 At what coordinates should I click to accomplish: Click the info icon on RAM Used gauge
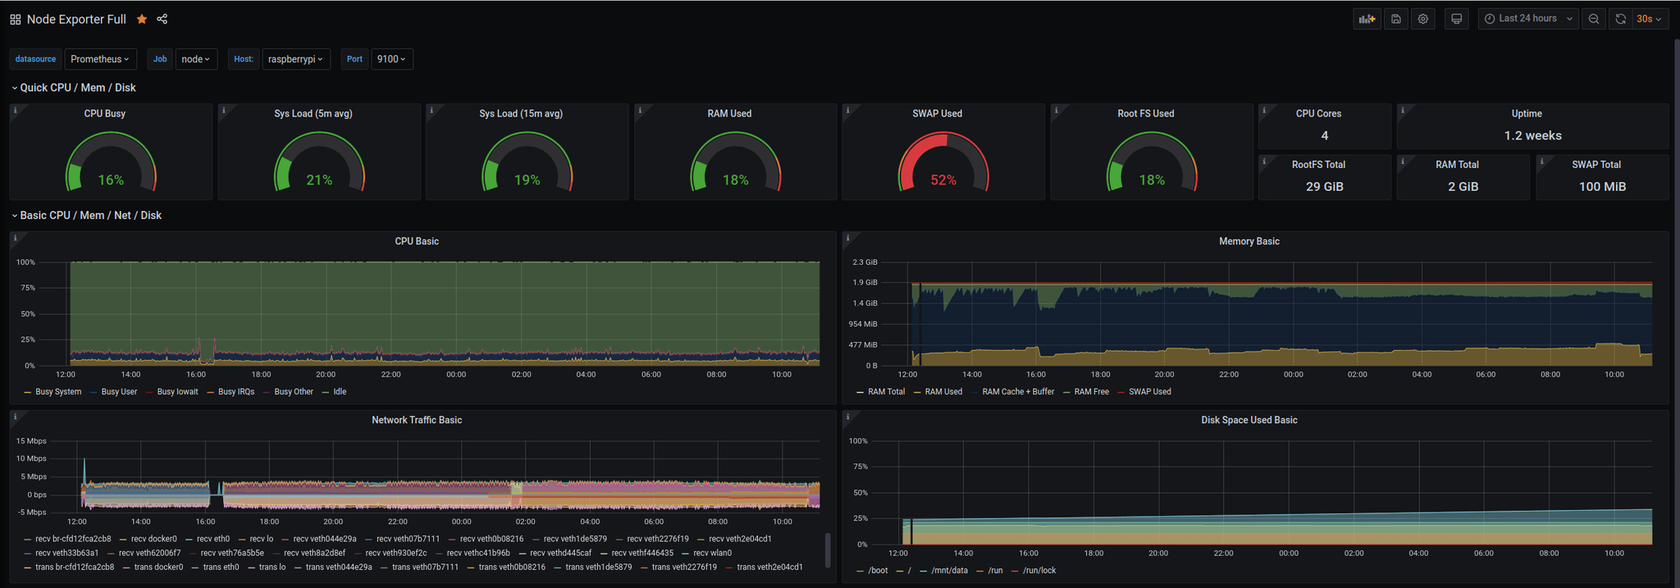coord(640,111)
